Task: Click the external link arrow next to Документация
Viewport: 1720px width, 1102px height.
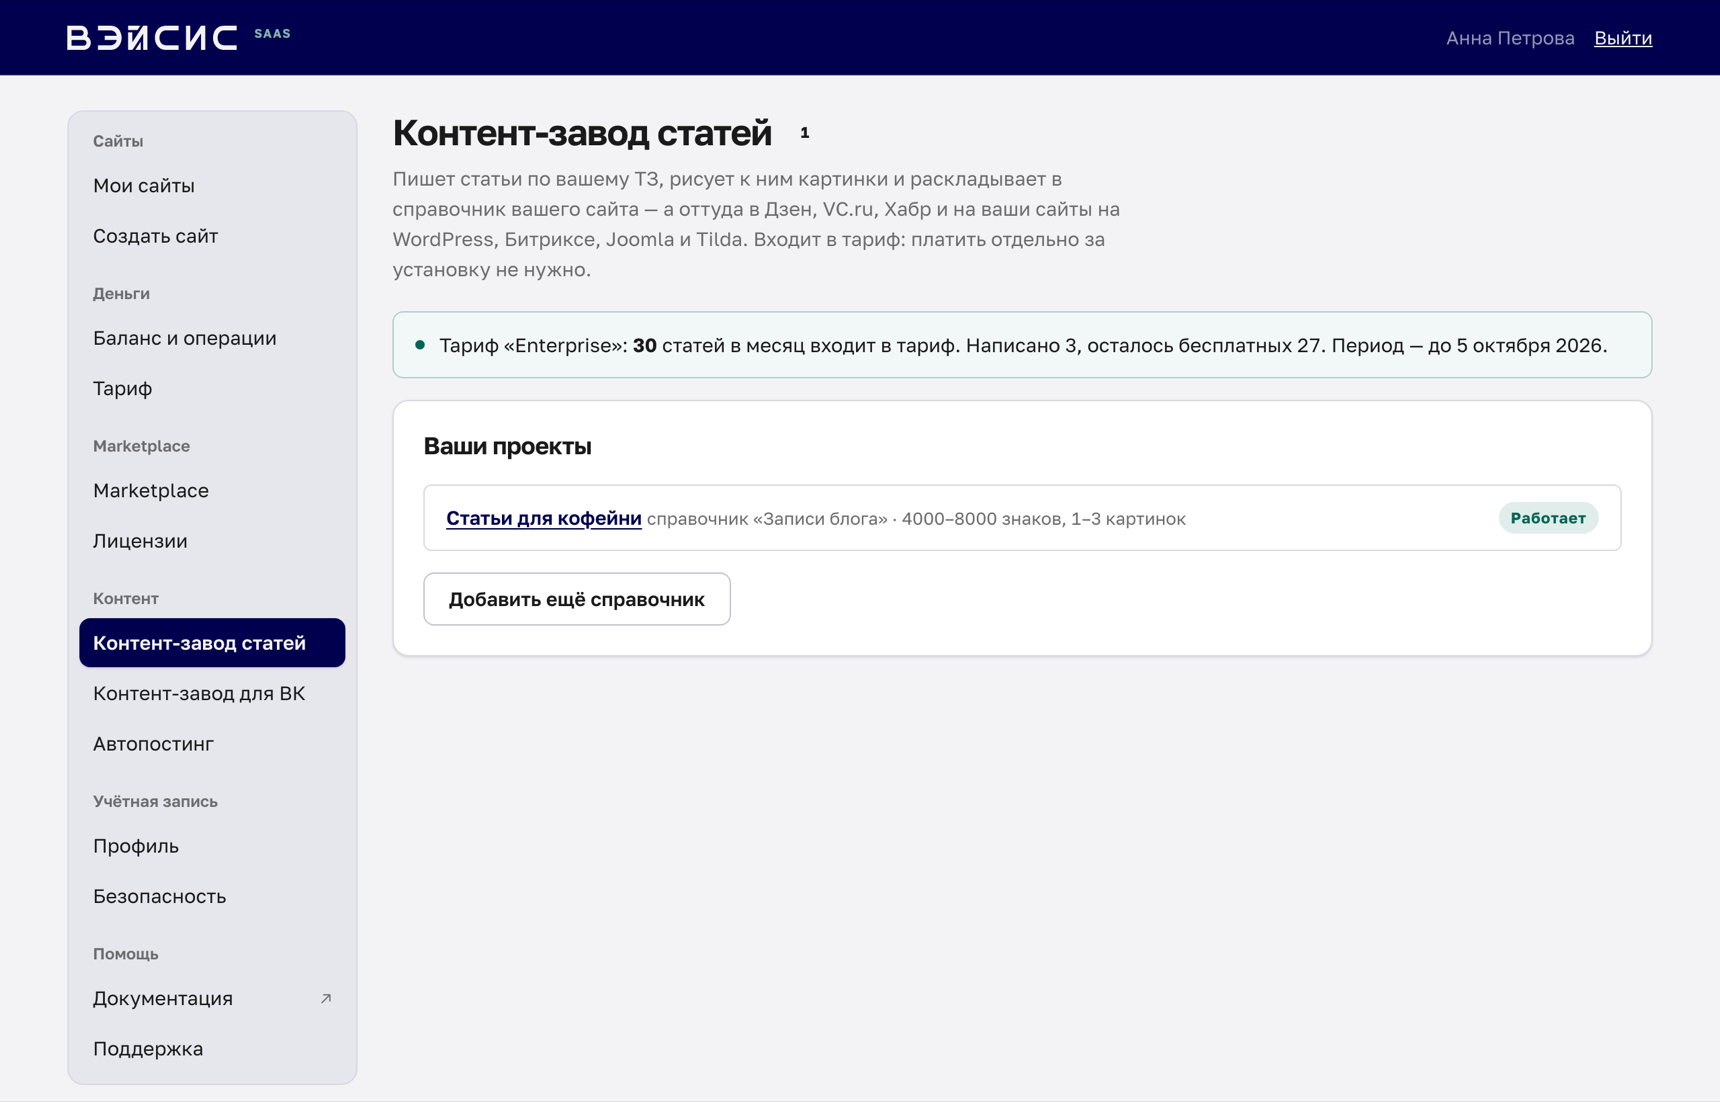Action: pos(326,998)
